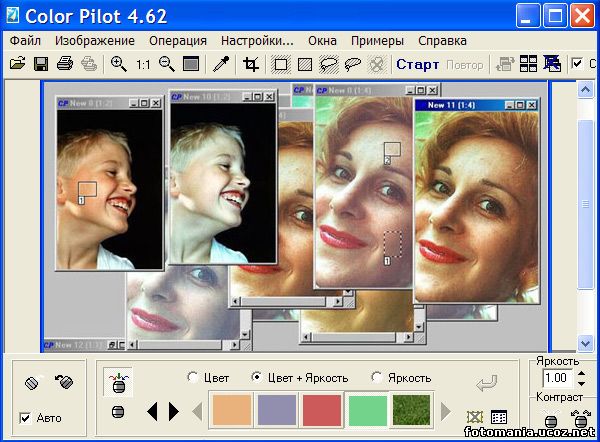Open the Настройки menu
The image size is (600, 442).
[x=257, y=41]
